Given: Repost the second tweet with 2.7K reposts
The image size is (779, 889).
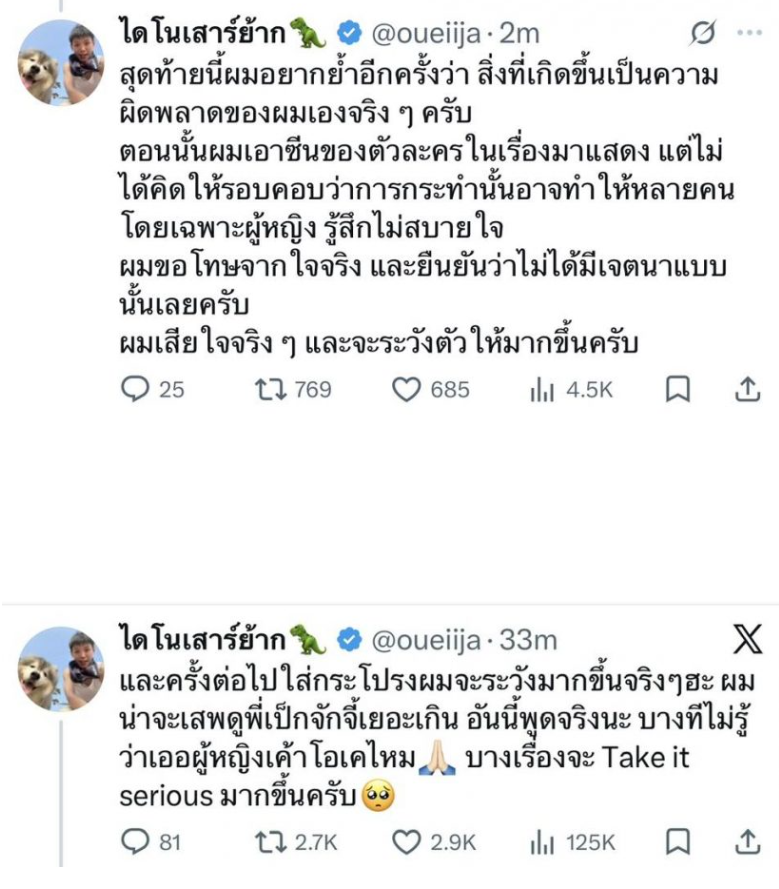Looking at the screenshot, I should tap(269, 843).
